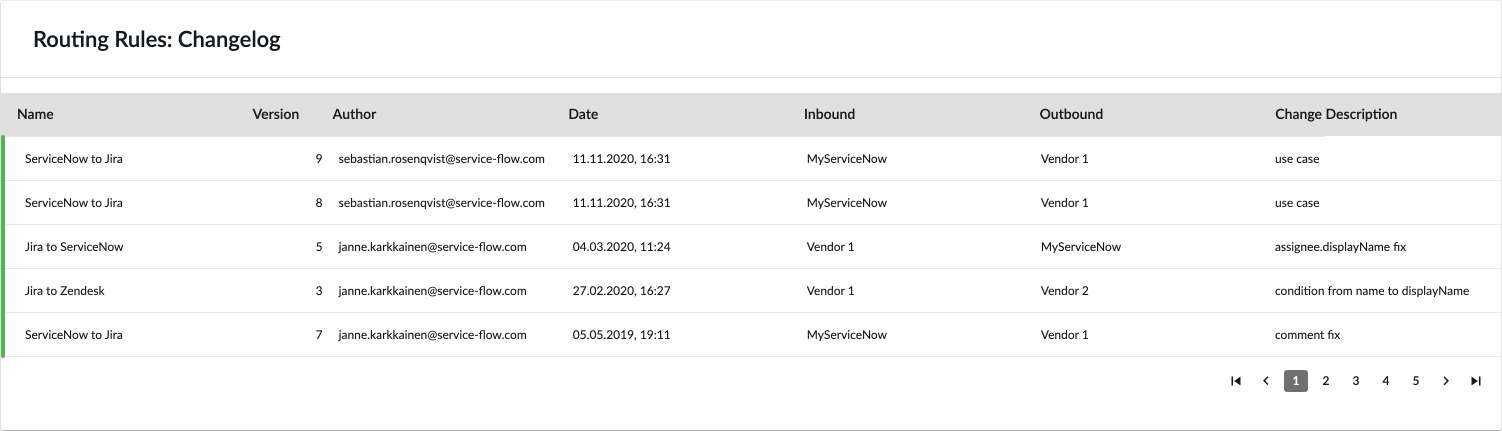
Task: Select ServiceNow to Jira version 9 row
Action: [x=751, y=159]
